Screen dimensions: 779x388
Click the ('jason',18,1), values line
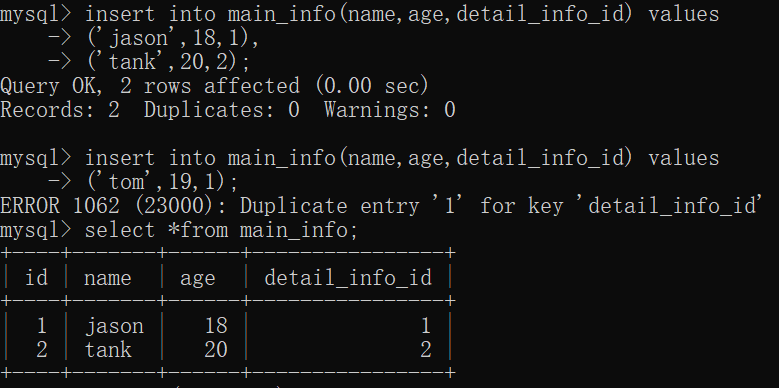pyautogui.click(x=172, y=38)
